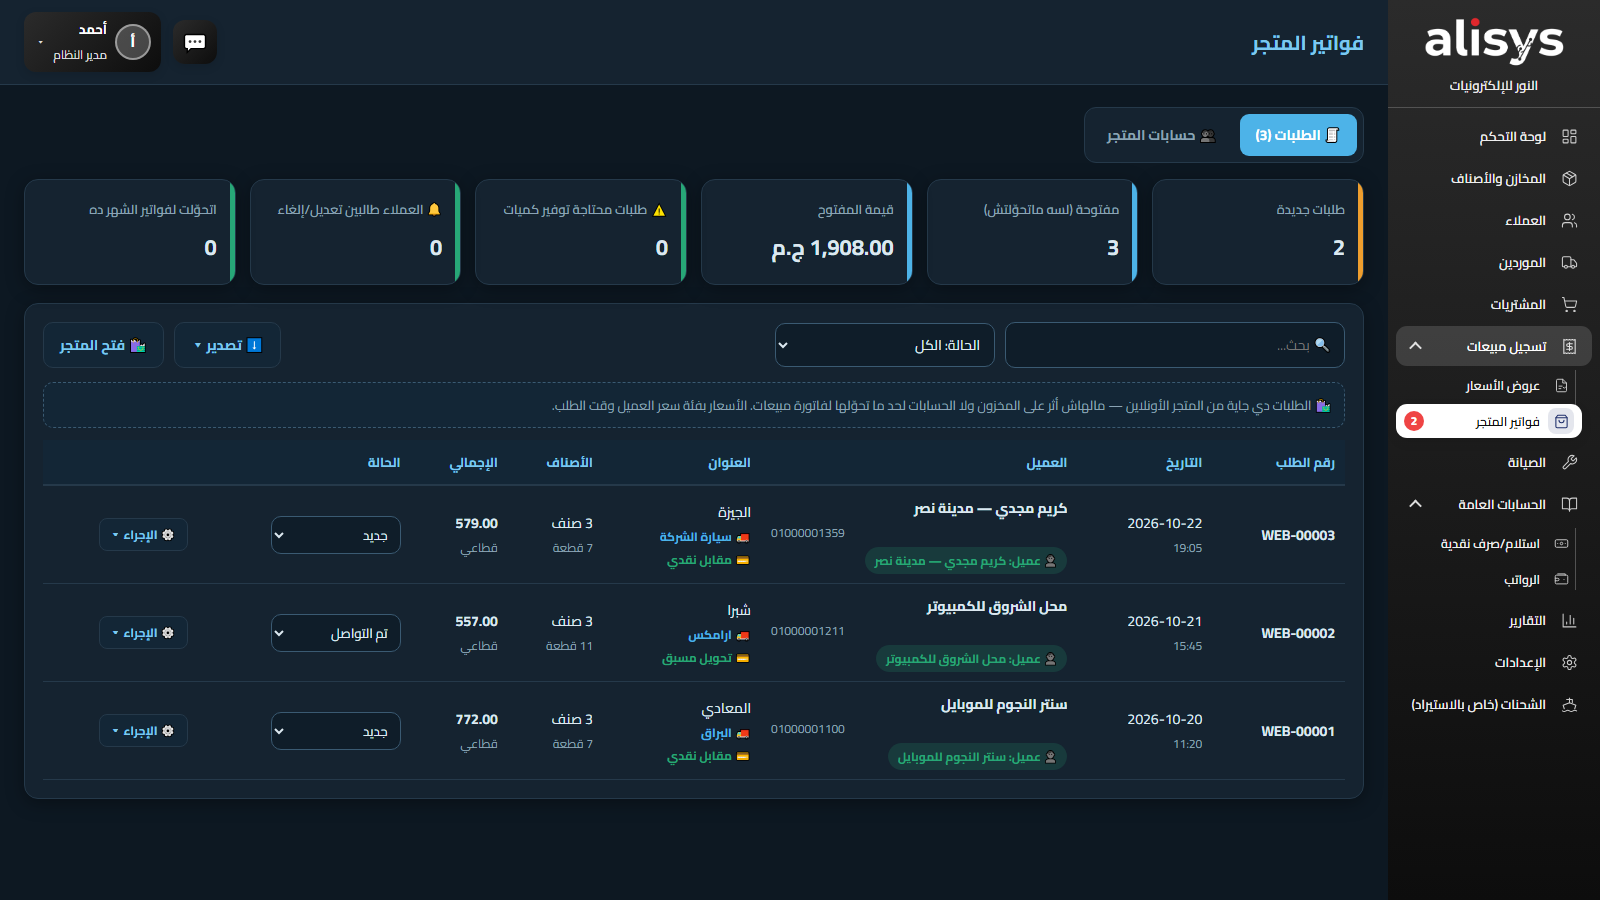The image size is (1600, 900).
Task: Open status dropdown for order WEB-00002
Action: coord(336,633)
